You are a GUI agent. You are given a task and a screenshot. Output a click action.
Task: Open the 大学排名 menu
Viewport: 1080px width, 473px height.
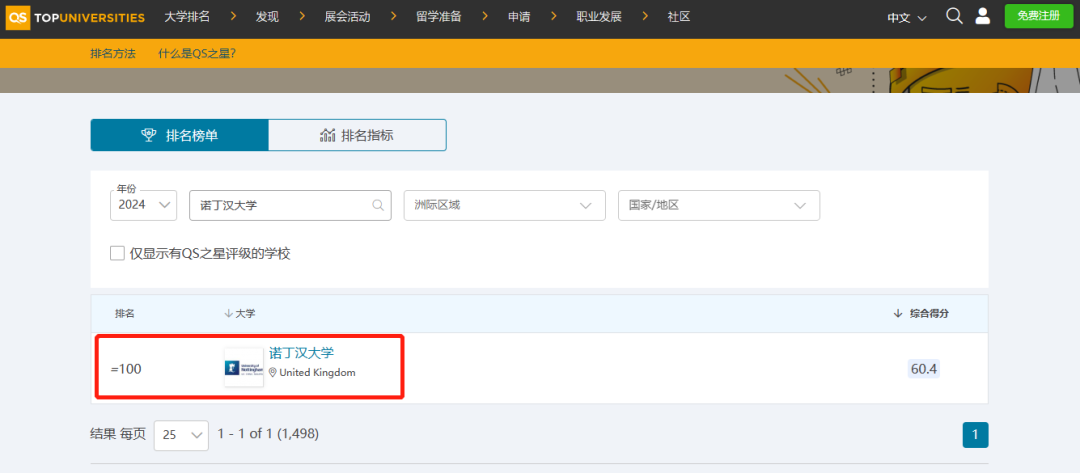[x=186, y=17]
